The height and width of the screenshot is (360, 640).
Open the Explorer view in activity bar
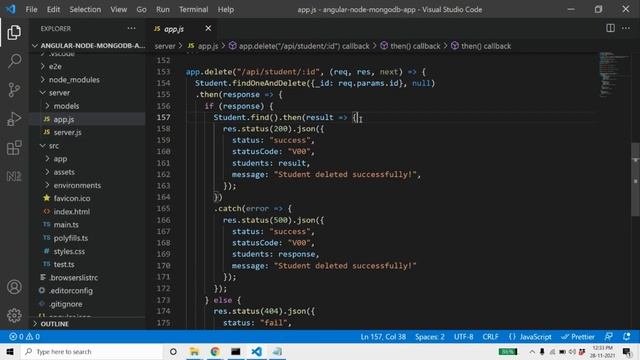point(14,32)
